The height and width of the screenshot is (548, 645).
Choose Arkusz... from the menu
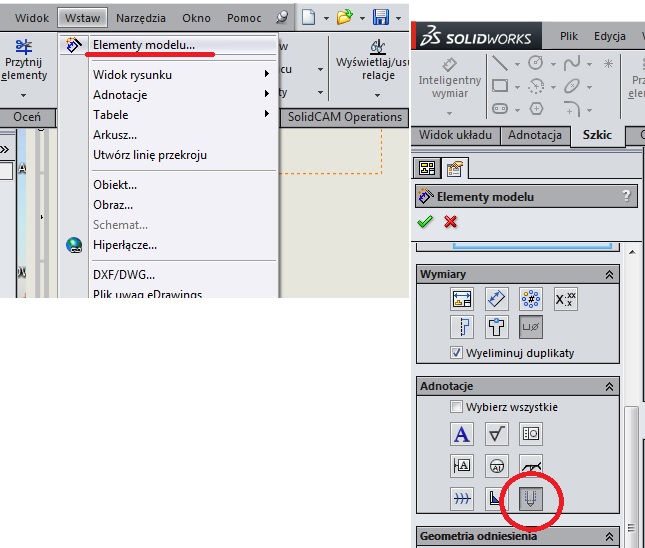[168, 135]
